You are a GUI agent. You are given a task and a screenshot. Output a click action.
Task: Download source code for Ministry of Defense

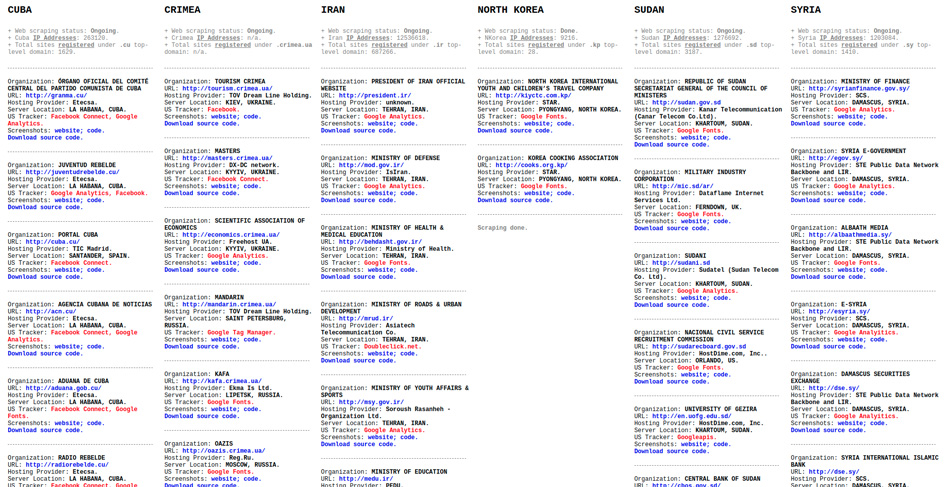click(x=358, y=200)
